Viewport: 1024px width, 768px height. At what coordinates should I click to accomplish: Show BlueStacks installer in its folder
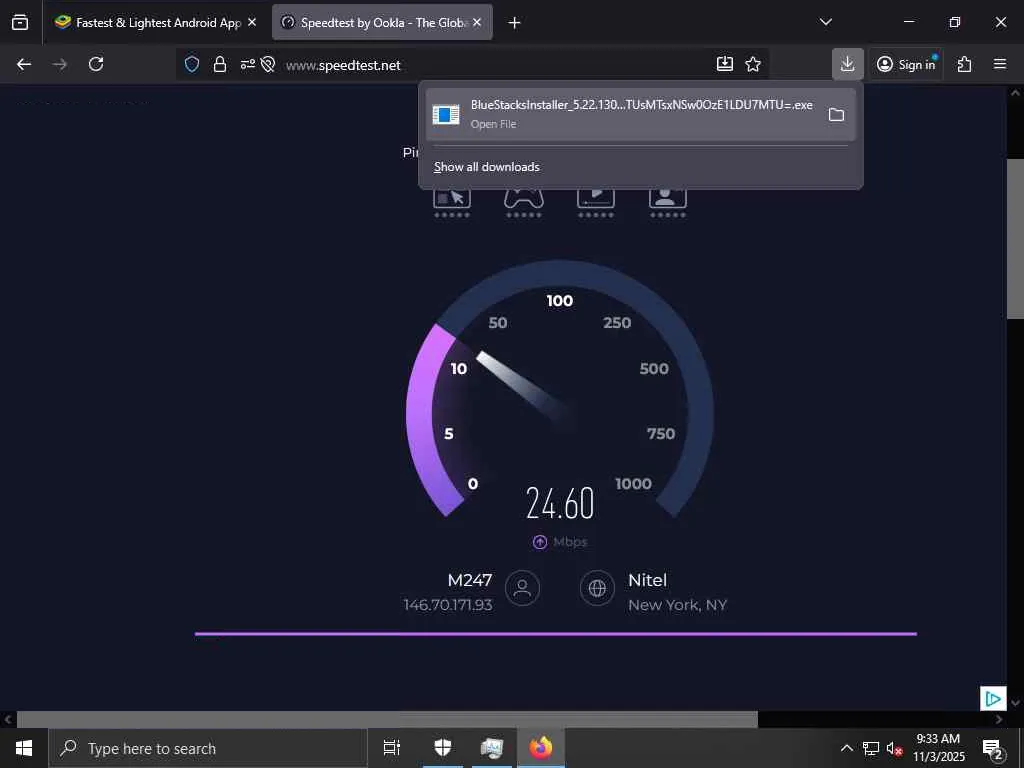click(836, 115)
